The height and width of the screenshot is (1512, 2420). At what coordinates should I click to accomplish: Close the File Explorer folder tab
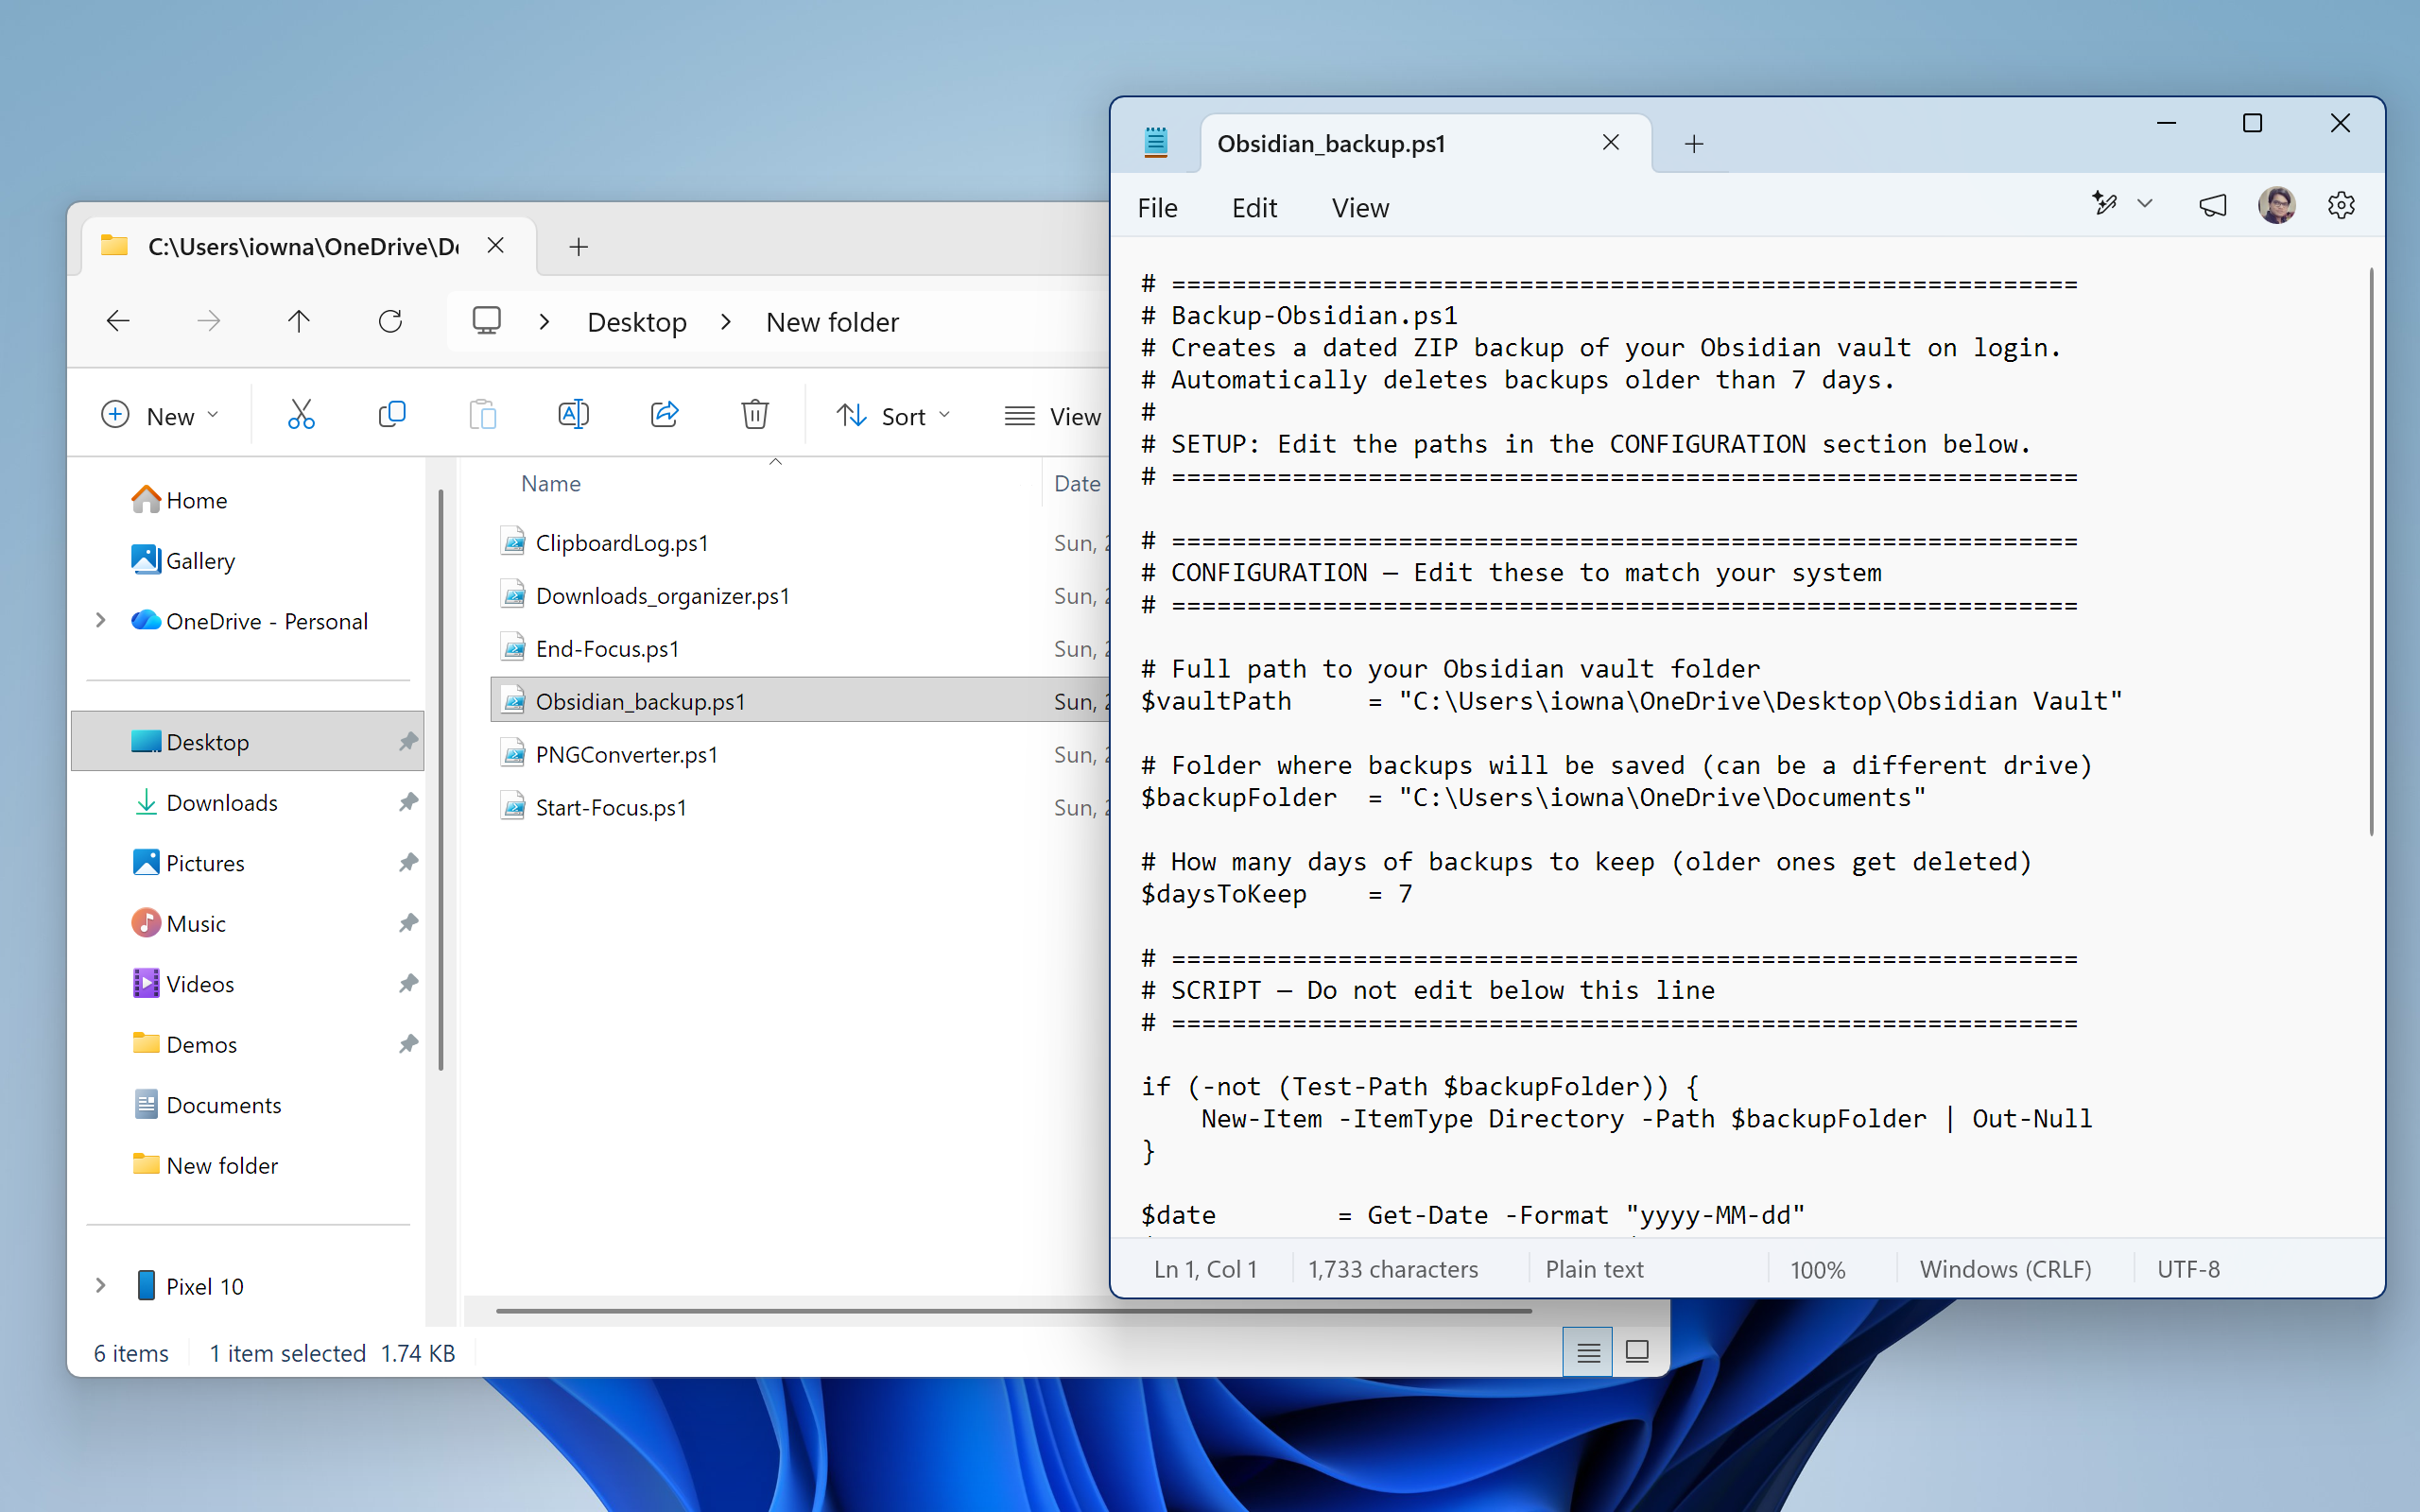point(496,245)
